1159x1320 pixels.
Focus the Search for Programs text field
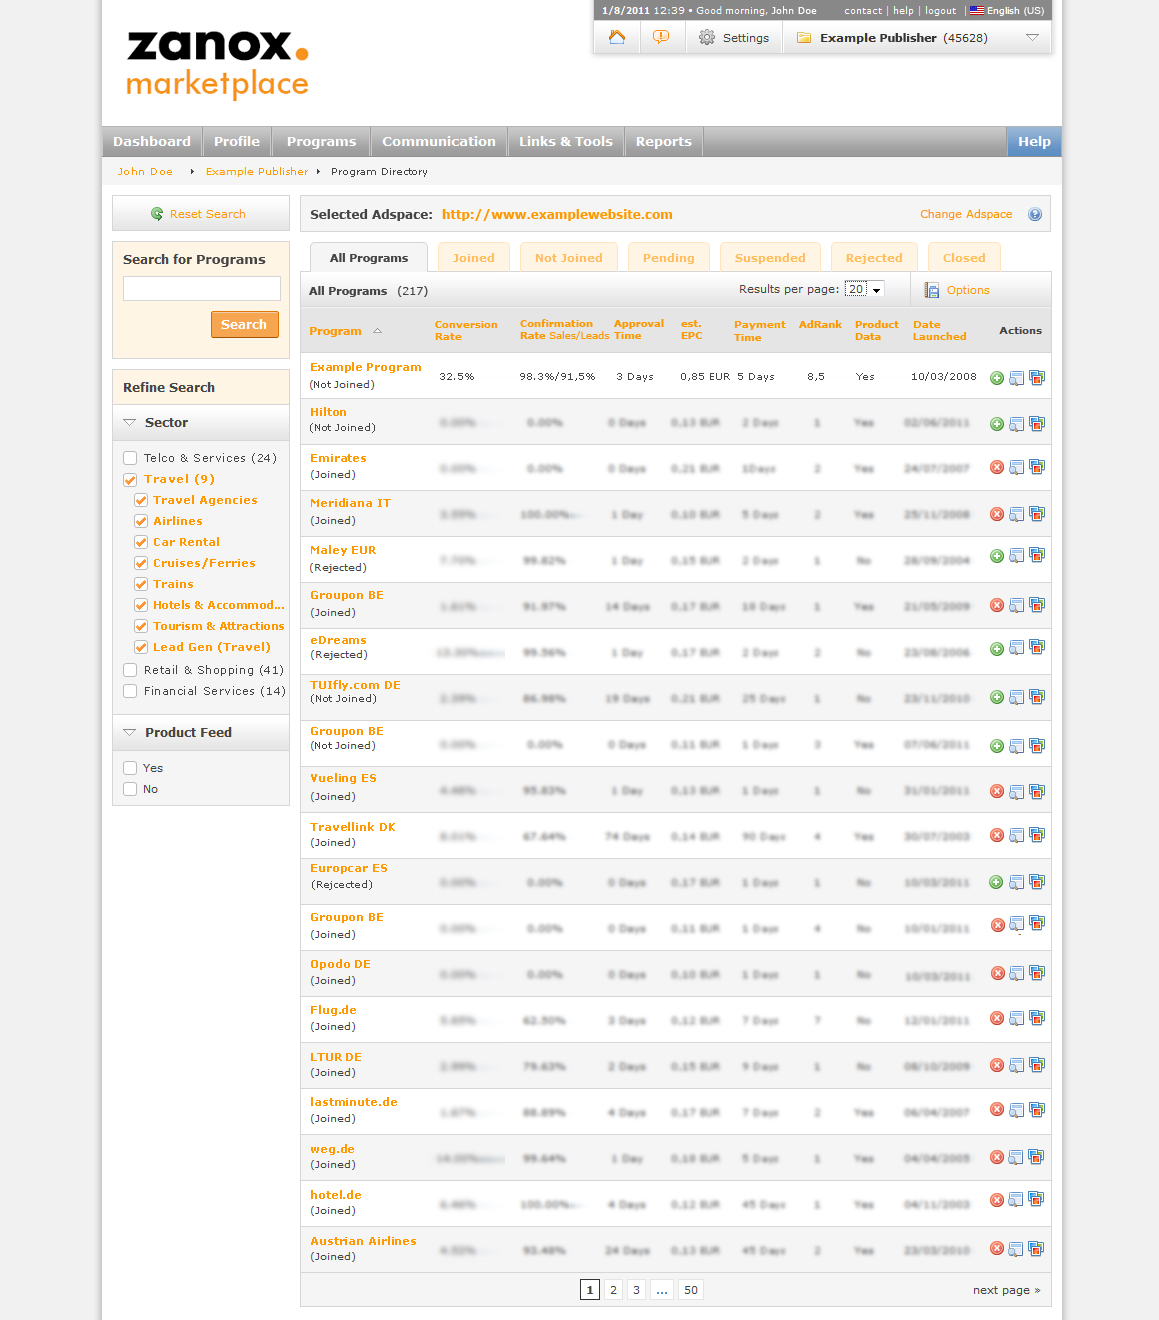[x=202, y=289]
